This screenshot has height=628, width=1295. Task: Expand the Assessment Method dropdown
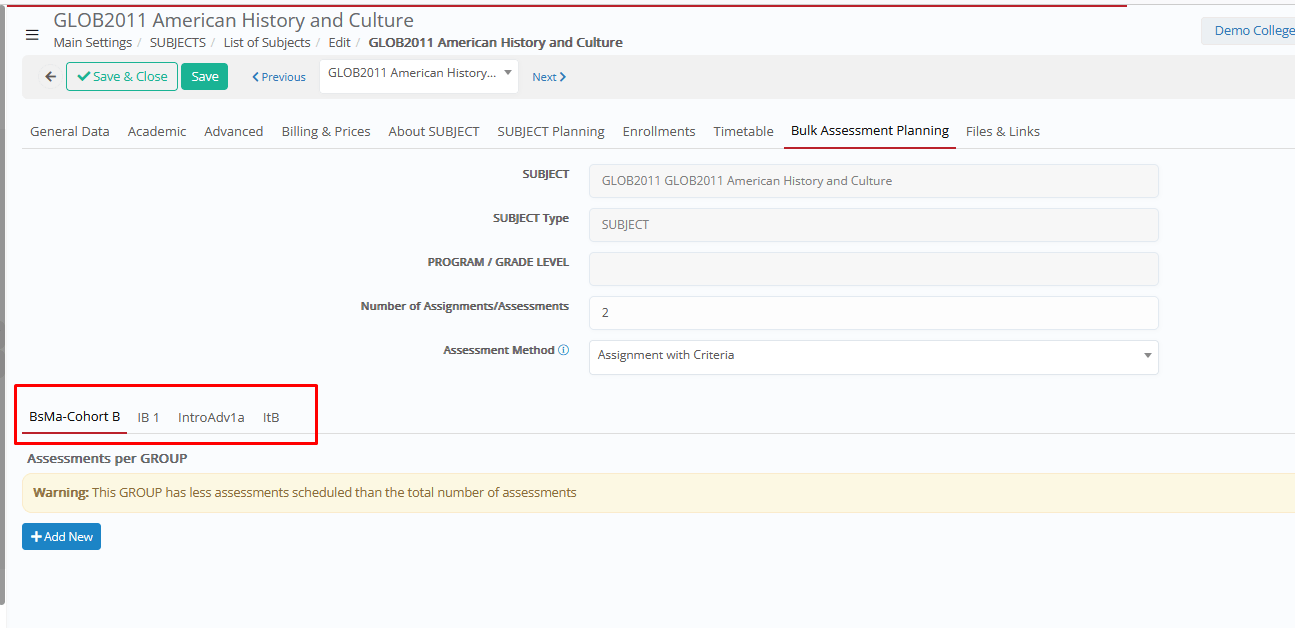coord(873,356)
